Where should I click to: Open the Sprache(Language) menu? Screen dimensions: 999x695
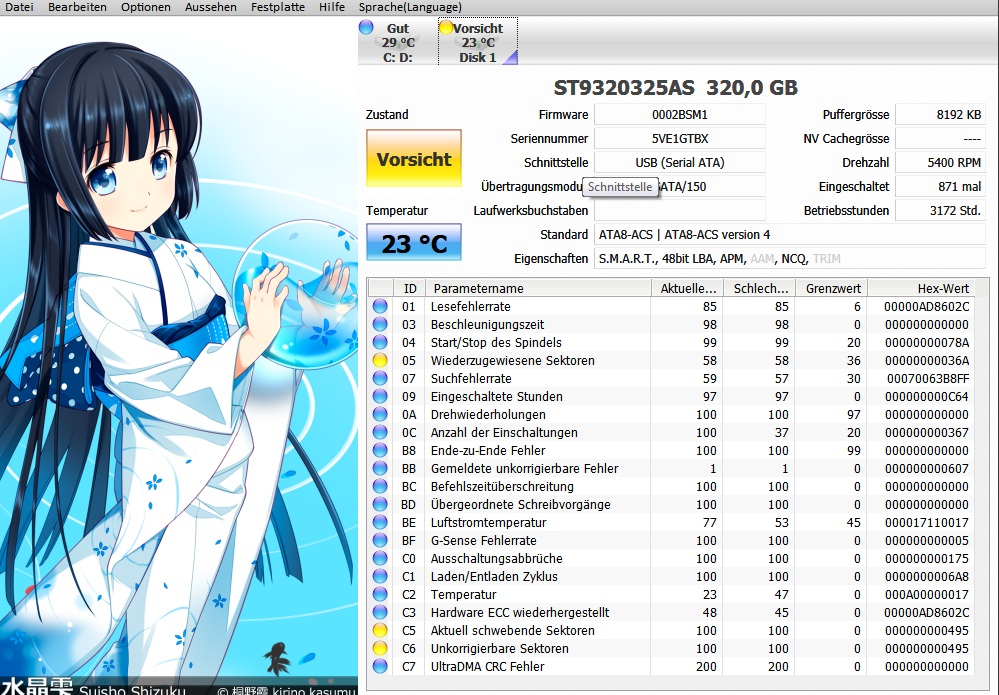tap(410, 7)
